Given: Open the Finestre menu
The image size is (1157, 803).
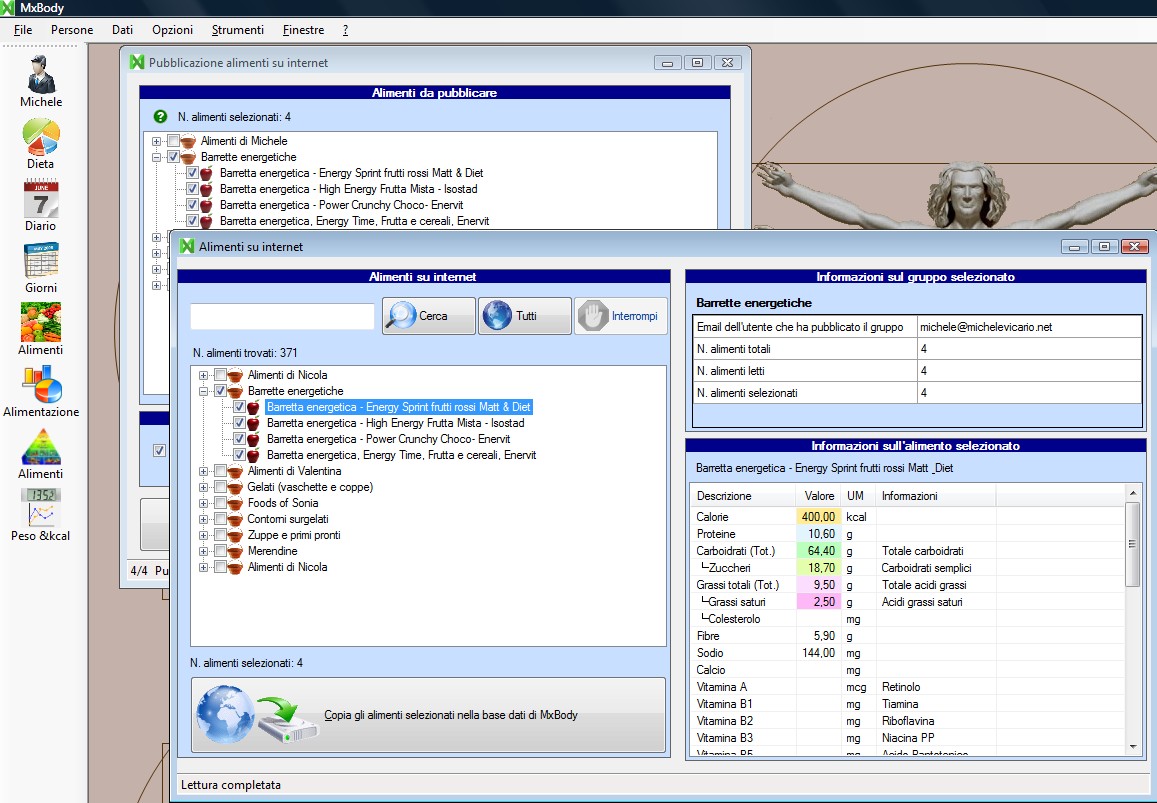Looking at the screenshot, I should point(303,30).
